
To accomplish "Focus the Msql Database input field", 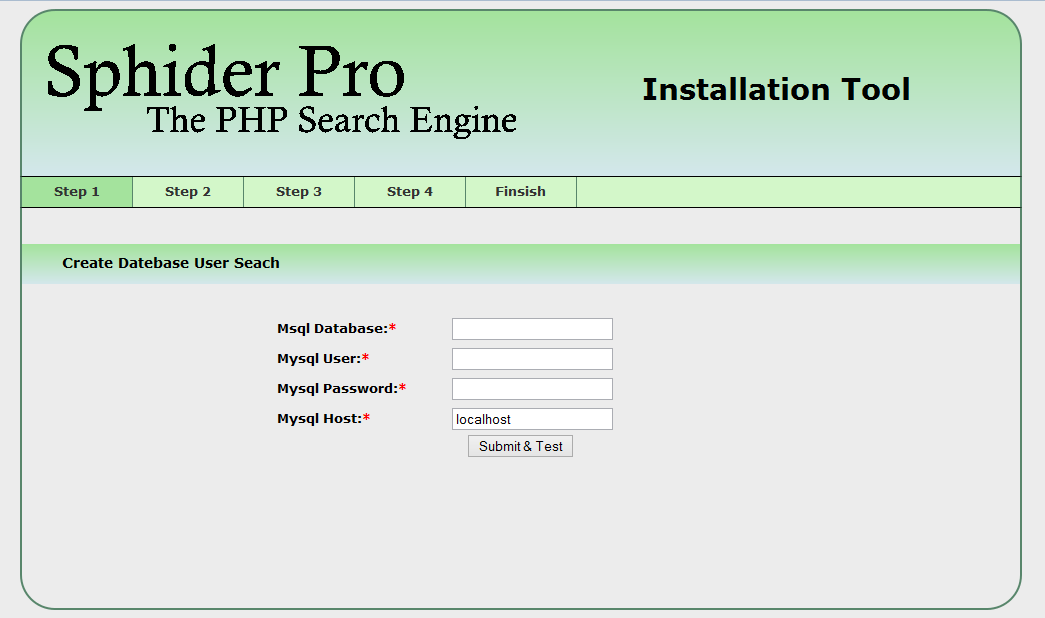I will coord(532,329).
